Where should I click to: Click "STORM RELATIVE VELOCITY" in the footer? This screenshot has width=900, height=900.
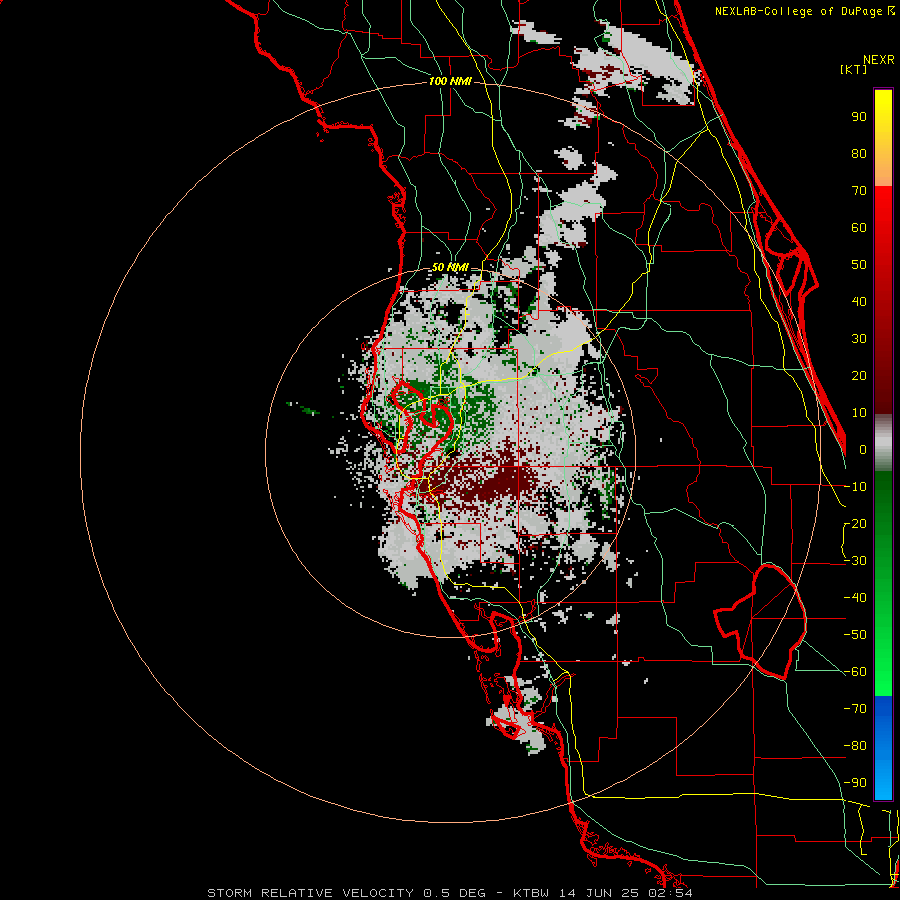pyautogui.click(x=310, y=893)
